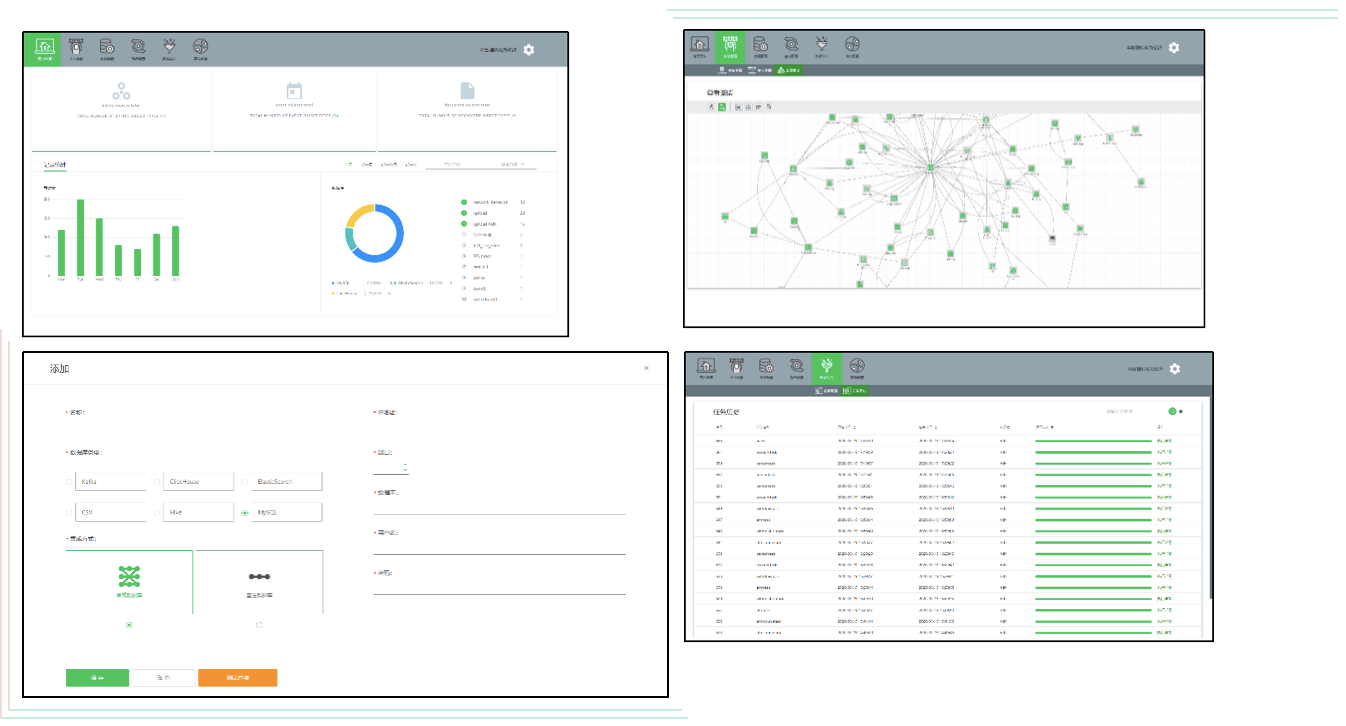Select the green magnifier tool in graph toolbar

pos(721,106)
